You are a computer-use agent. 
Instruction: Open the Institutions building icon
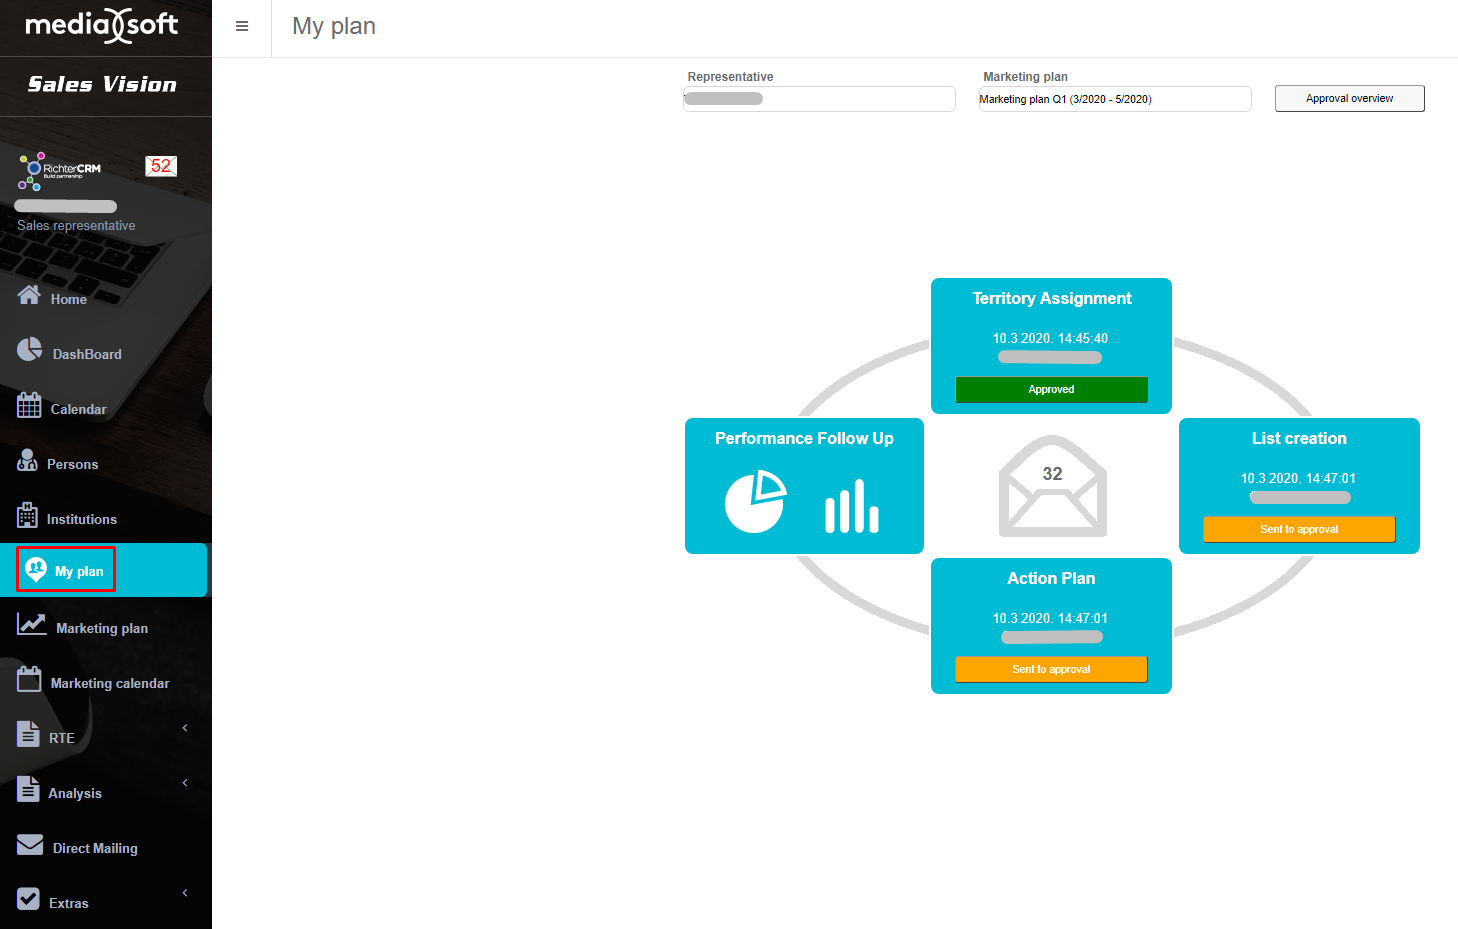(28, 516)
